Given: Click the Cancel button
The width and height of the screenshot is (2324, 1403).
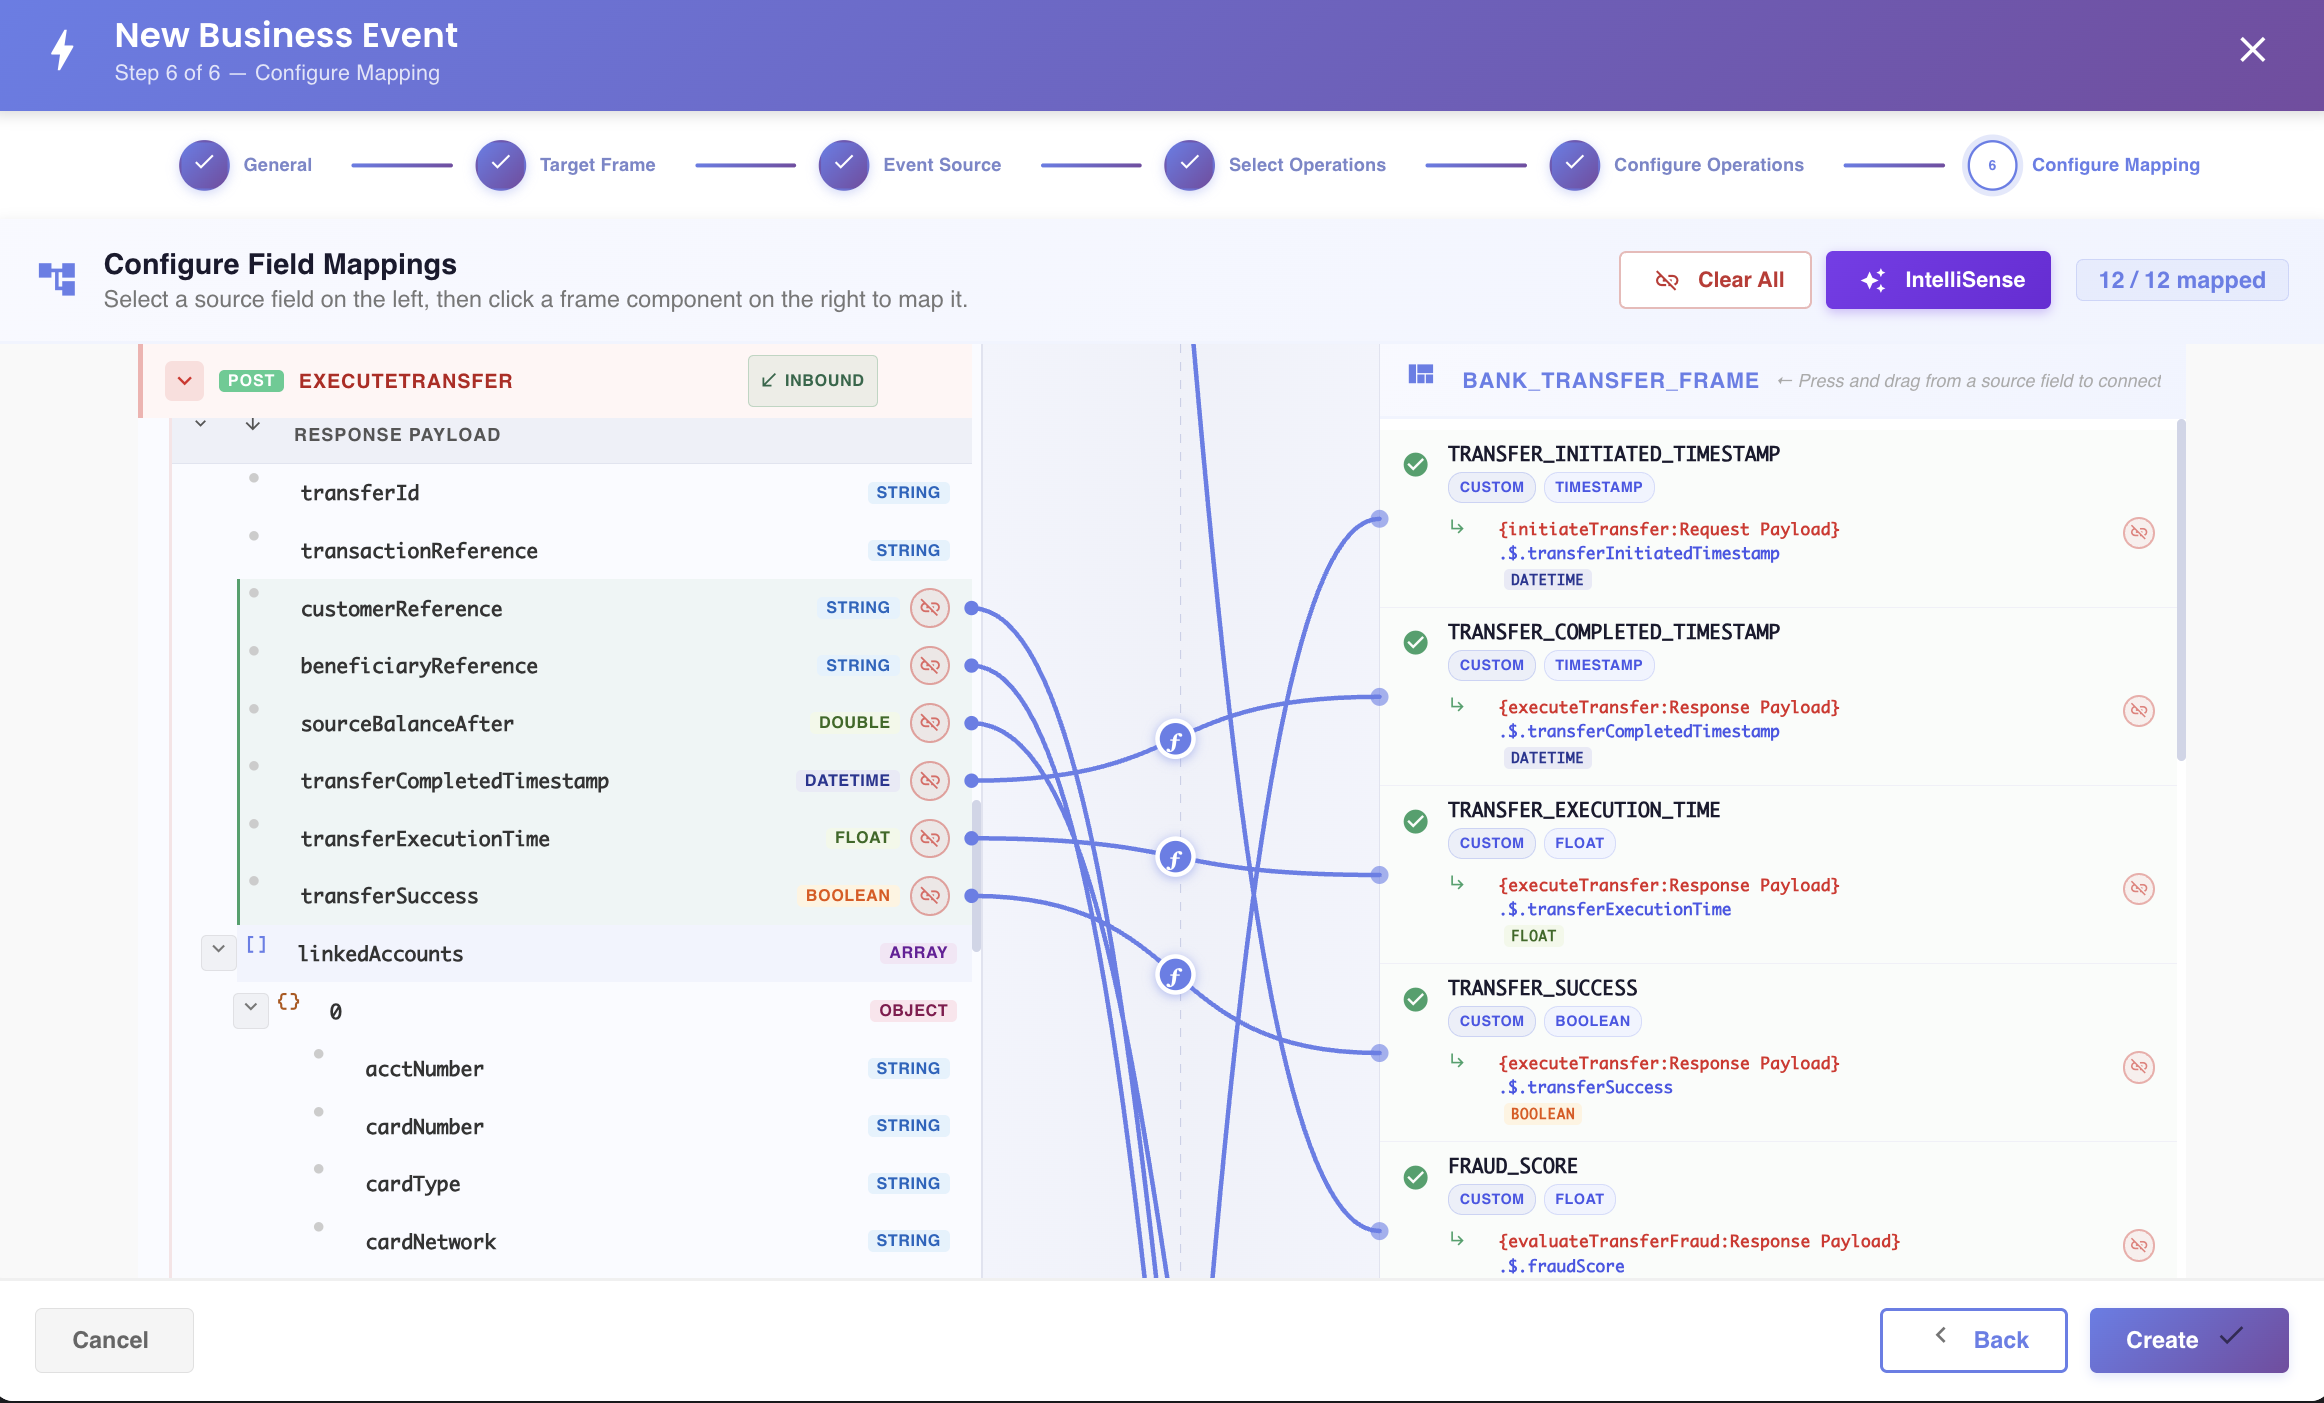Looking at the screenshot, I should [x=114, y=1340].
